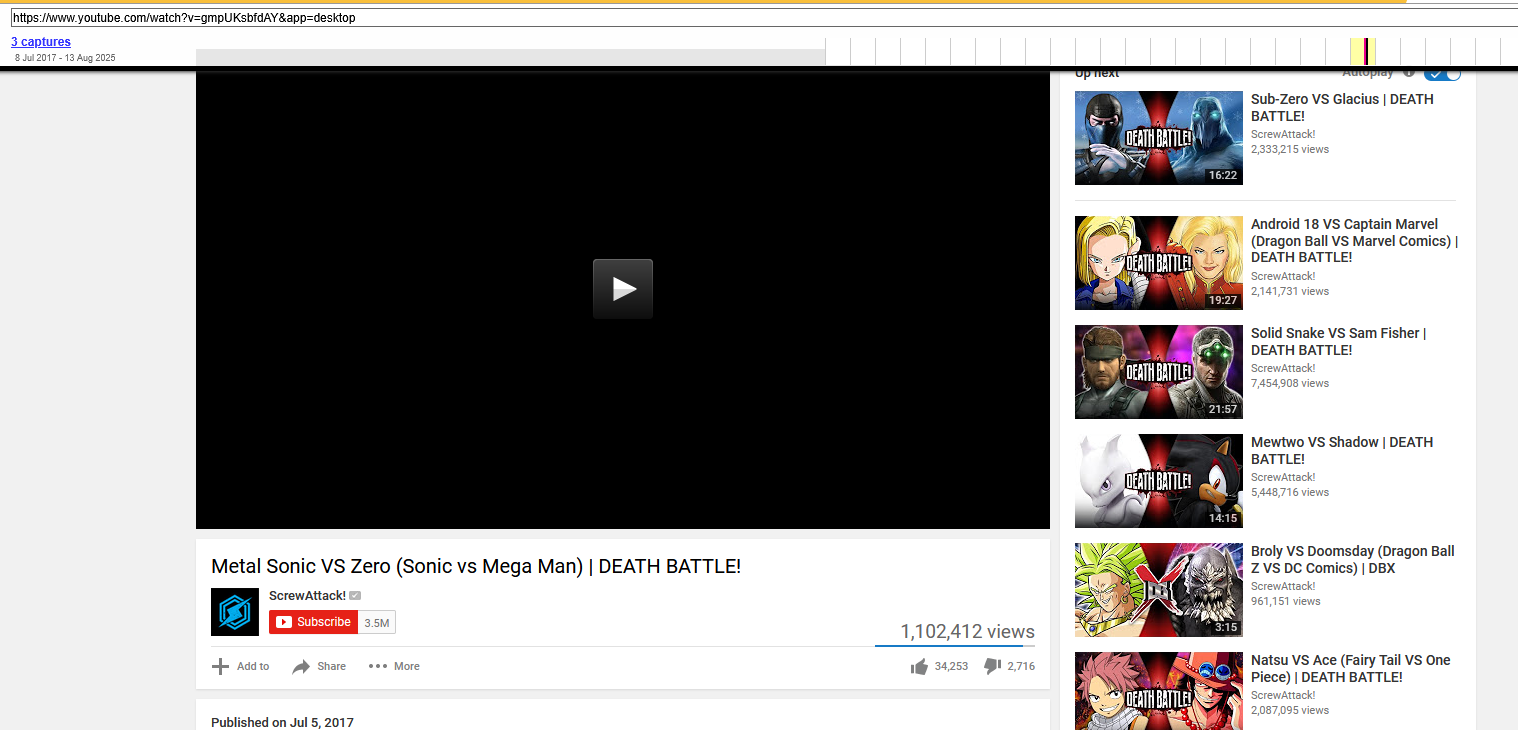Play the Metal Sonic VS Zero video
The width and height of the screenshot is (1518, 730).
(x=622, y=289)
